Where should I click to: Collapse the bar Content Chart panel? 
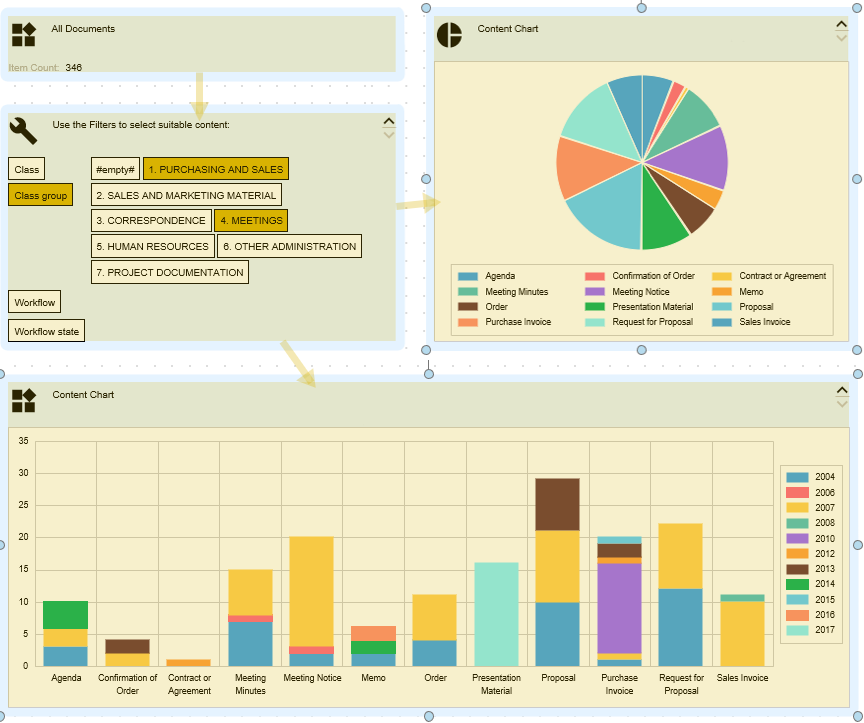(841, 391)
